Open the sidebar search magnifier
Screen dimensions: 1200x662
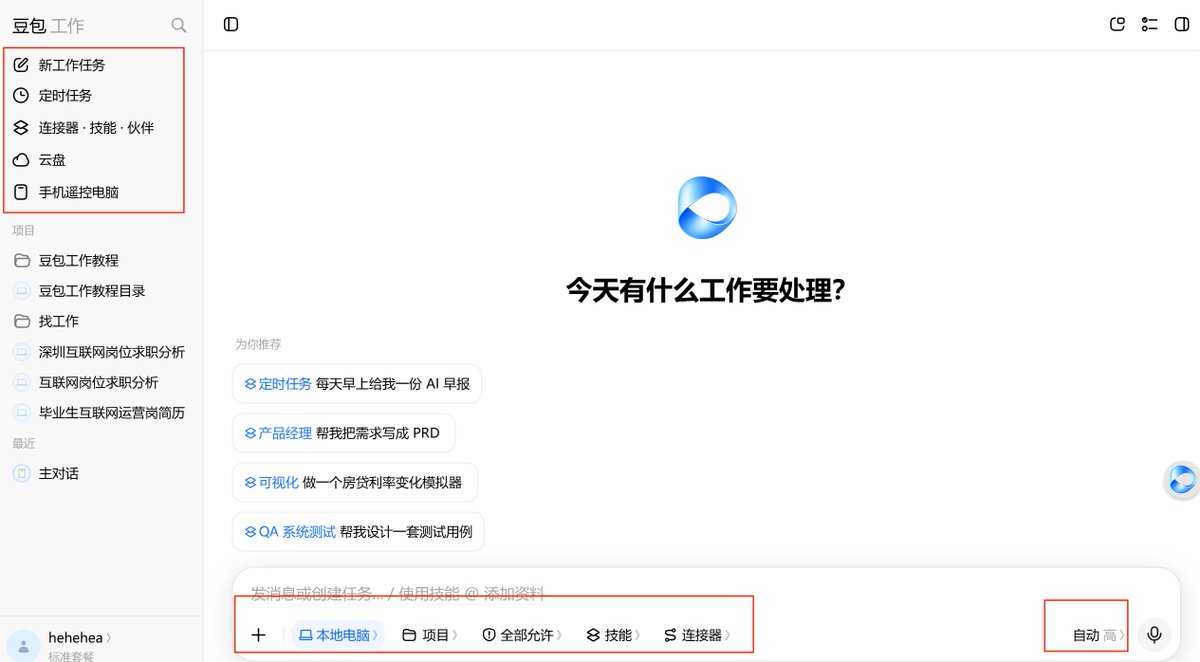pos(179,25)
